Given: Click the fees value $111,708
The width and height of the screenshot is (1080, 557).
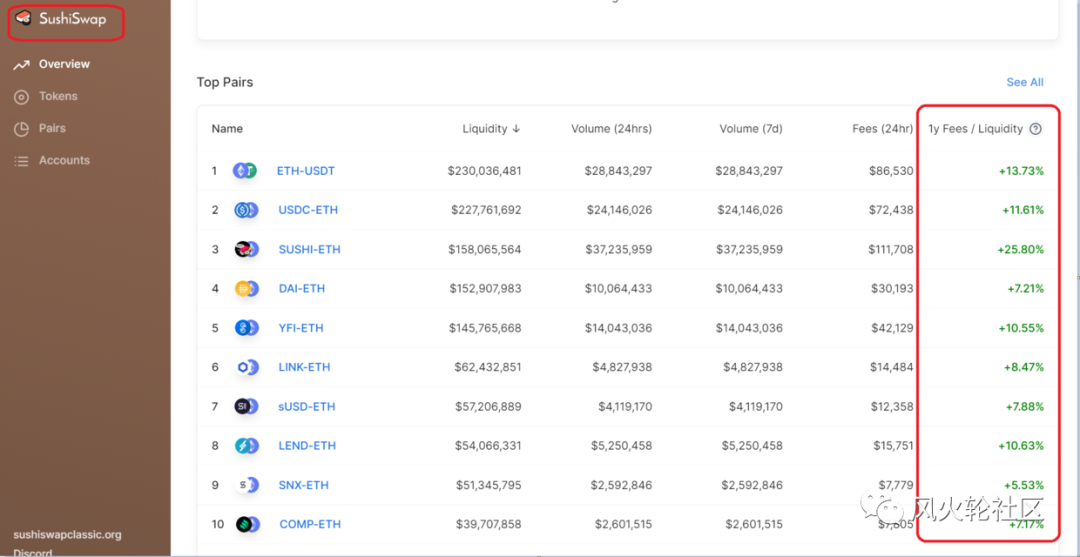Looking at the screenshot, I should 889,249.
